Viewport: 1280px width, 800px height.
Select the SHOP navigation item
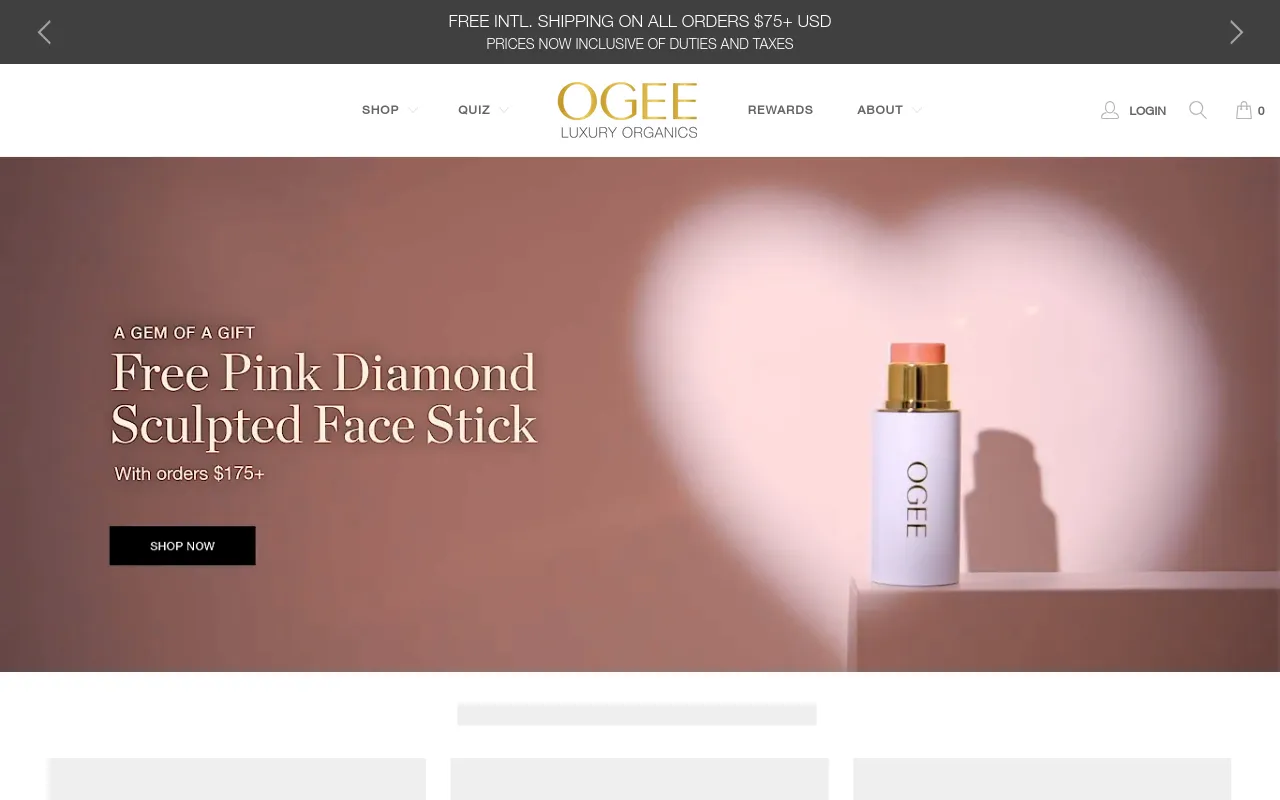point(380,110)
